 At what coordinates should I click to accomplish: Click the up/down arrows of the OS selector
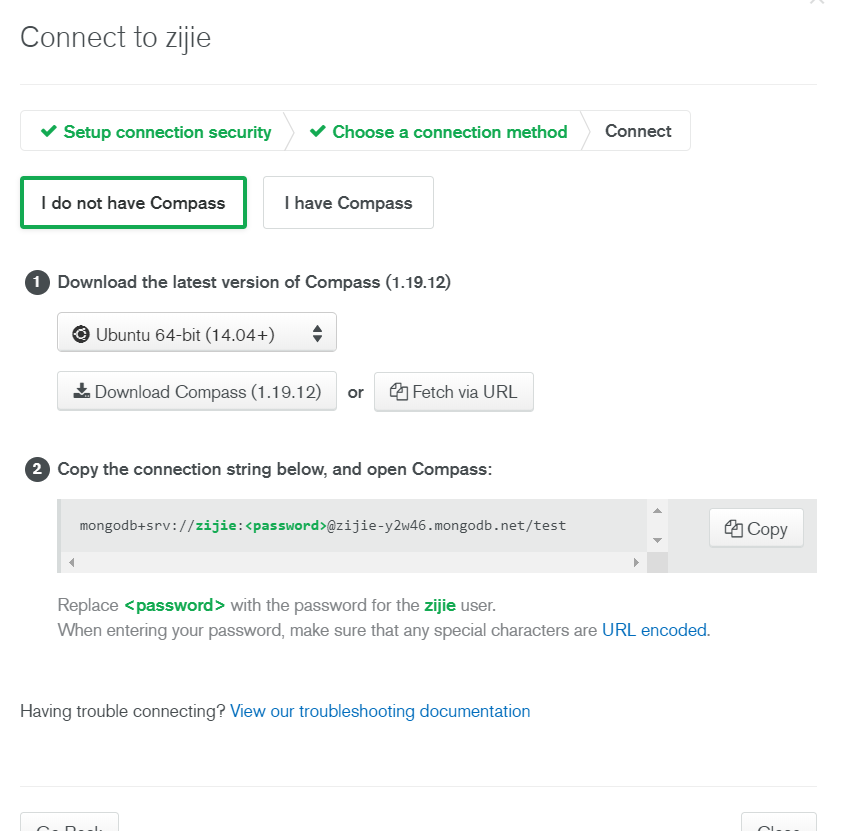317,333
